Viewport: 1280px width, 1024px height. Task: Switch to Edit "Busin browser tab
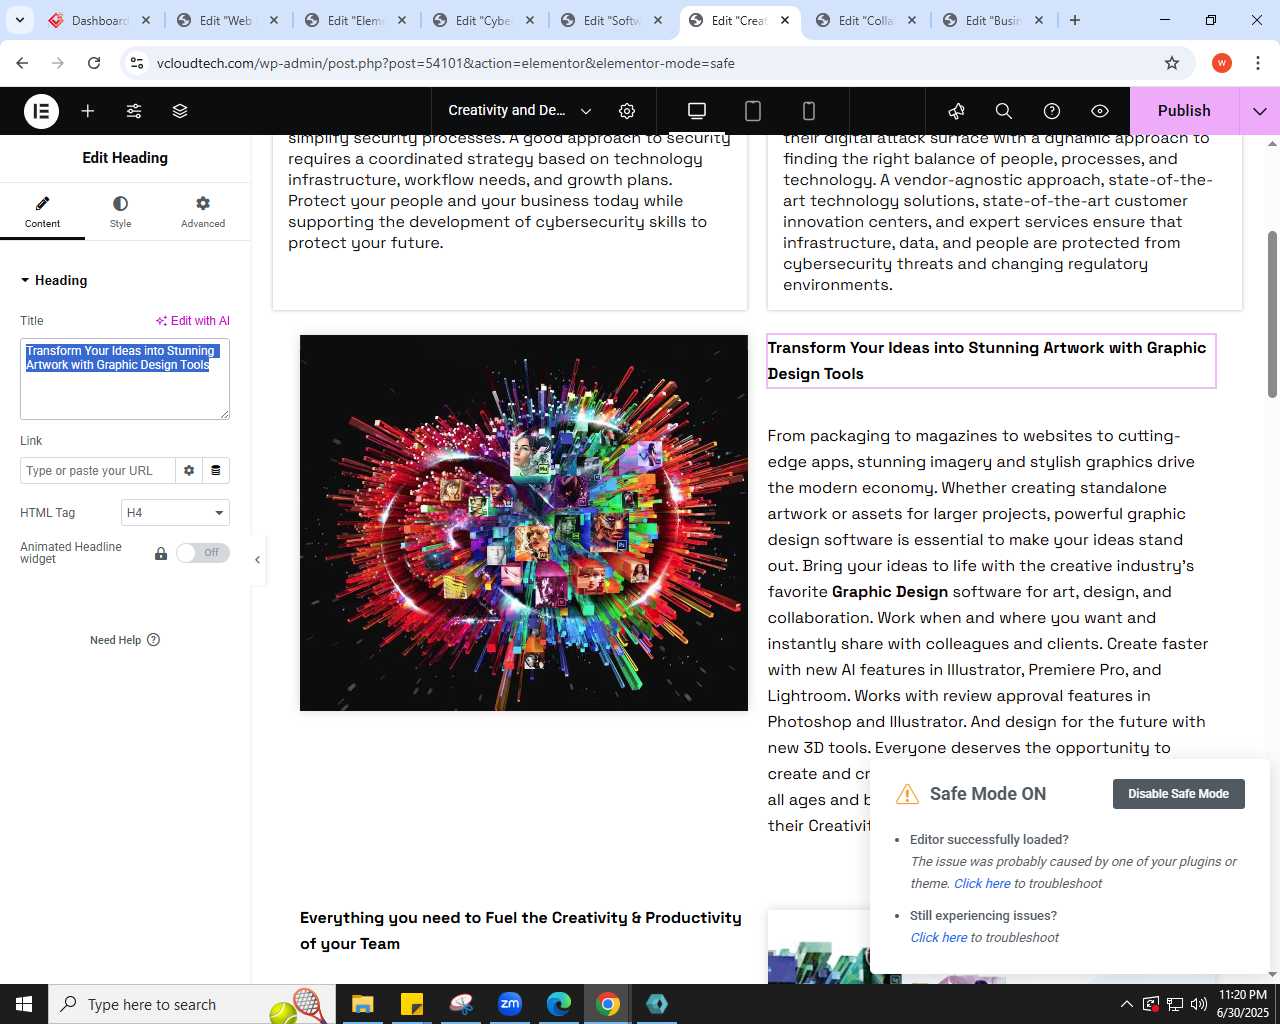click(x=993, y=20)
